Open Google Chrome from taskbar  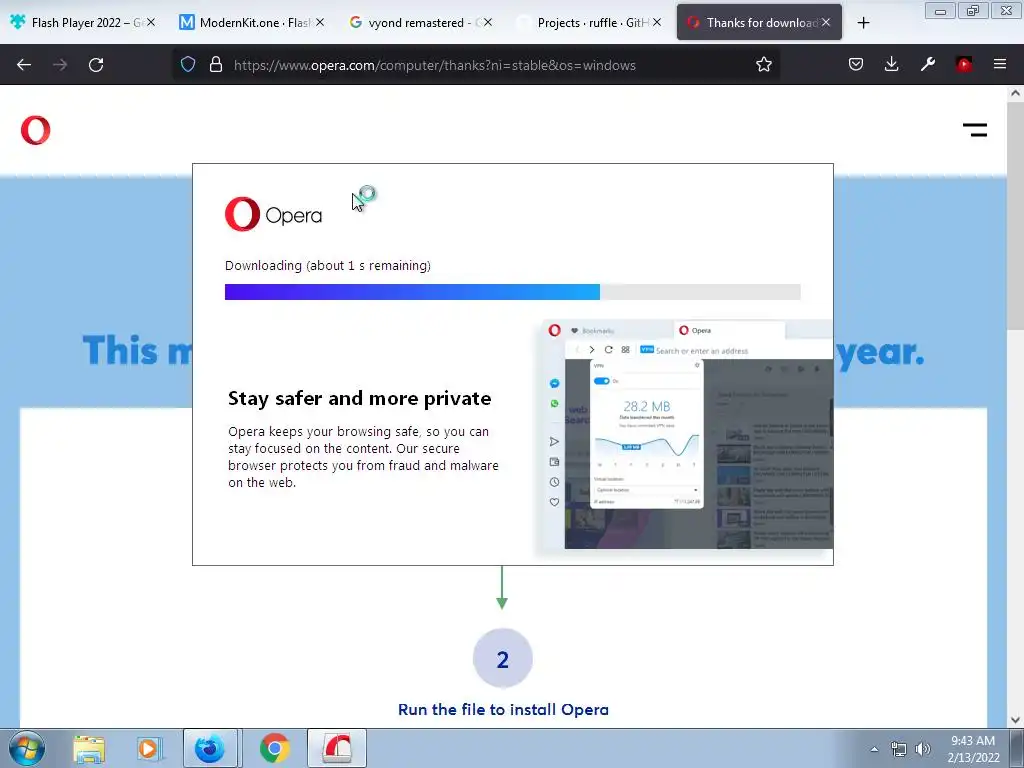[274, 748]
